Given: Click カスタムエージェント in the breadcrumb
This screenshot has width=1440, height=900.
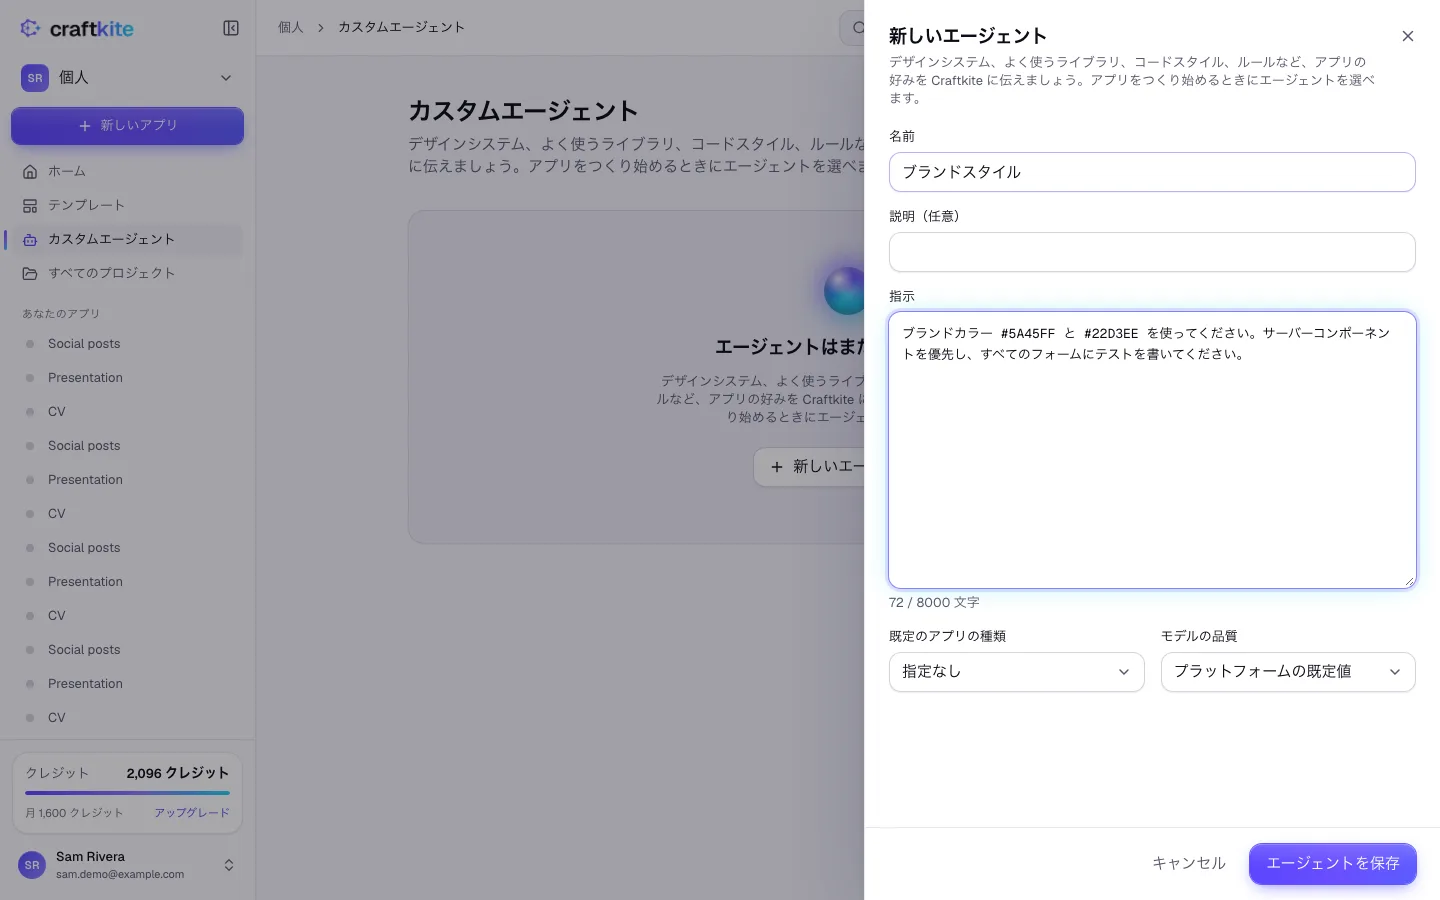Looking at the screenshot, I should pyautogui.click(x=401, y=27).
